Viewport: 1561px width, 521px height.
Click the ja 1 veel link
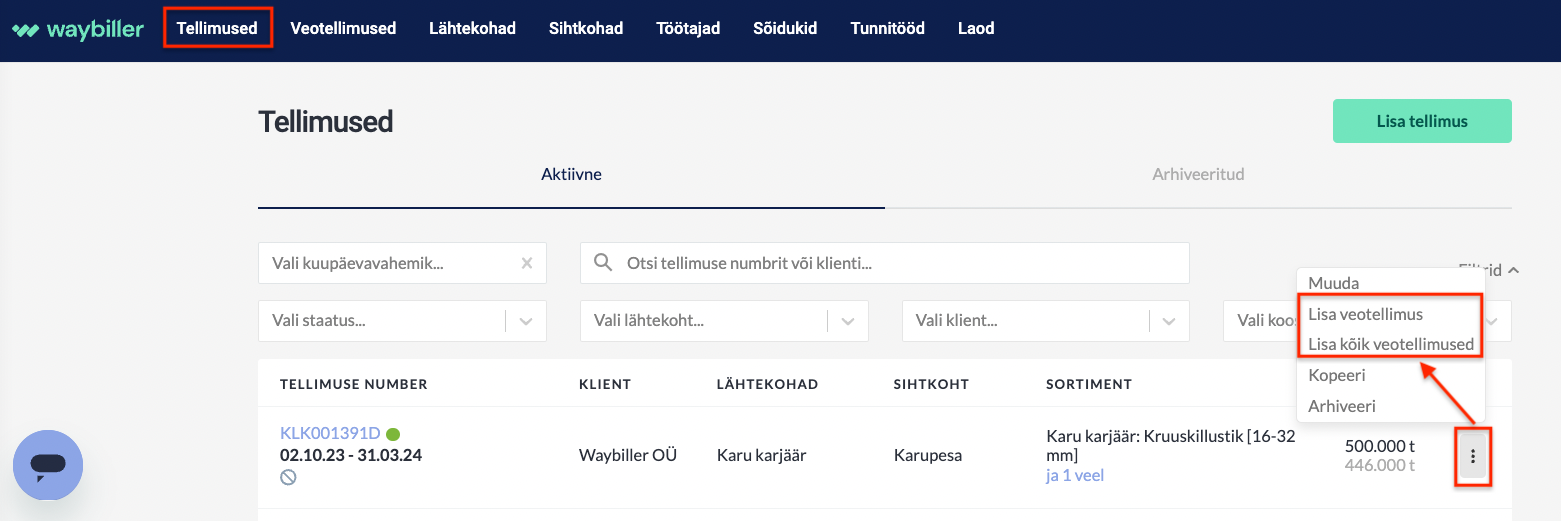(1075, 475)
